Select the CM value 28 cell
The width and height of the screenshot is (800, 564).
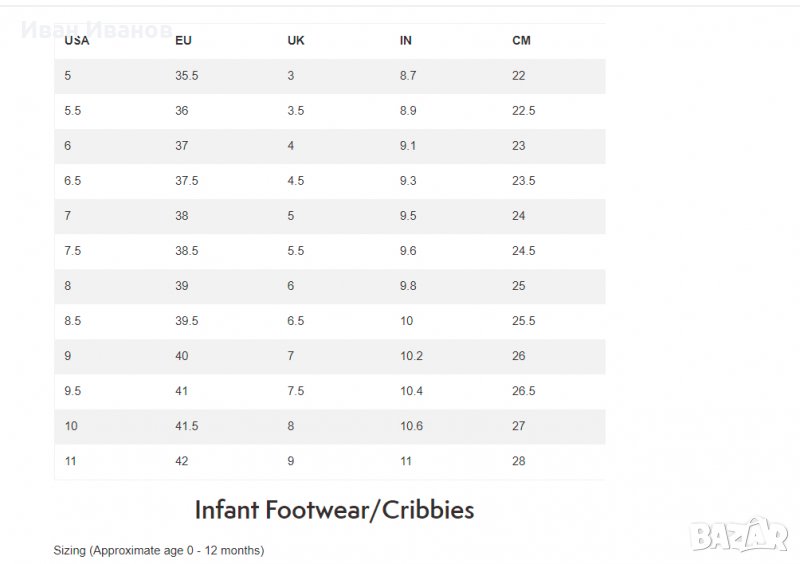coord(518,461)
